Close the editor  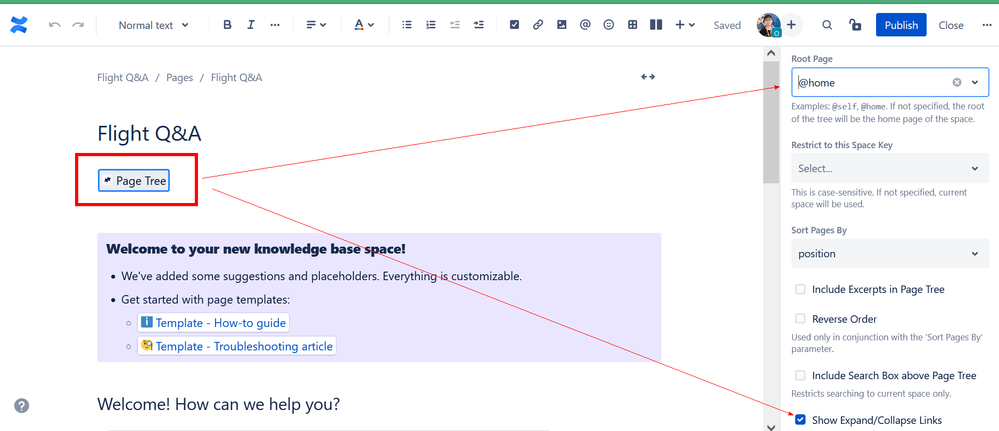[951, 25]
